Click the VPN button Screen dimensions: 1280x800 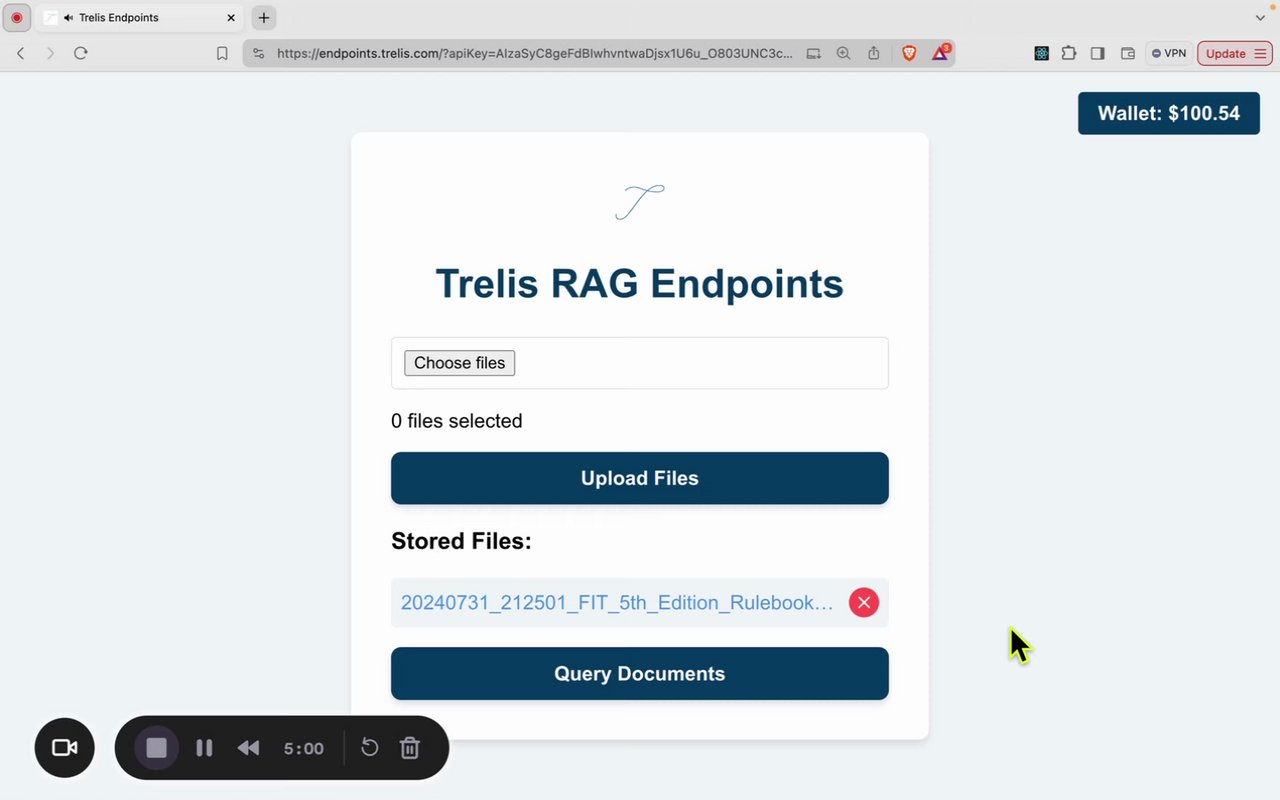point(1169,53)
